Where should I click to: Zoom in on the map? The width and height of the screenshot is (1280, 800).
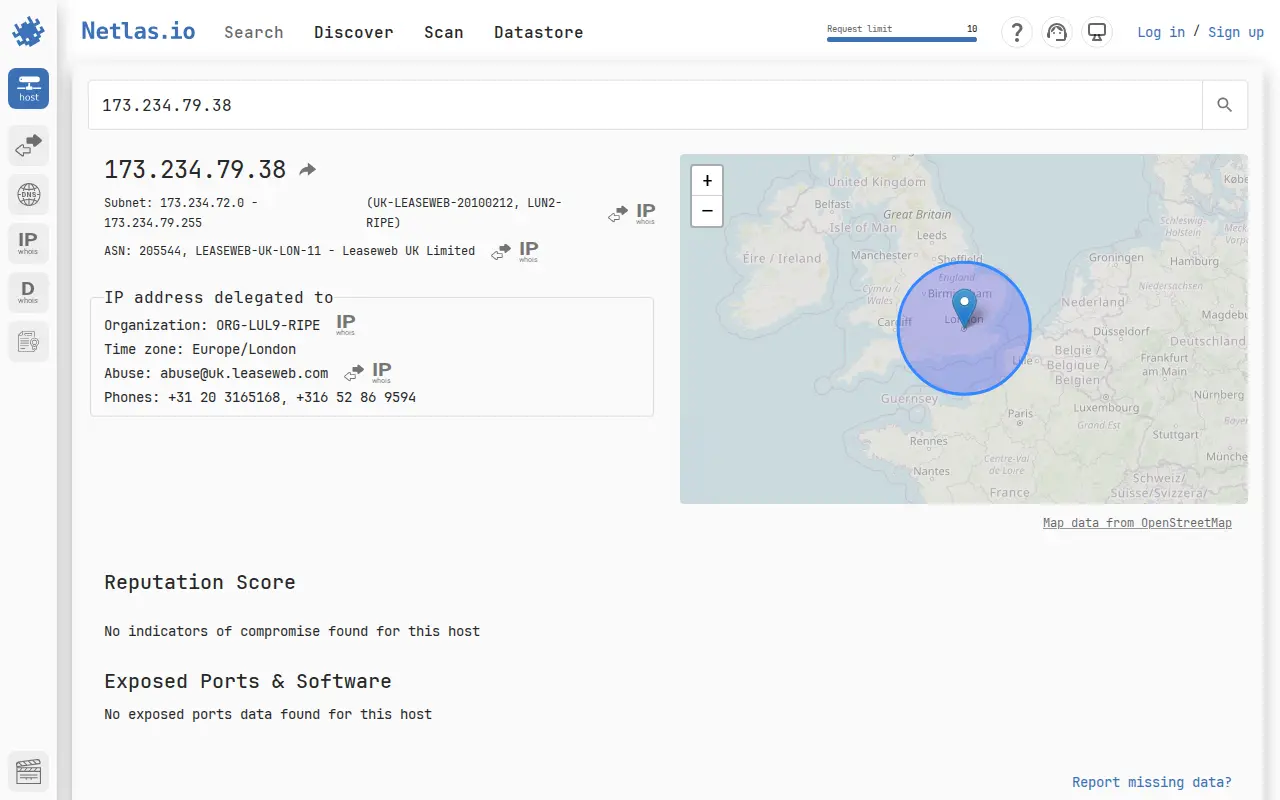(707, 181)
